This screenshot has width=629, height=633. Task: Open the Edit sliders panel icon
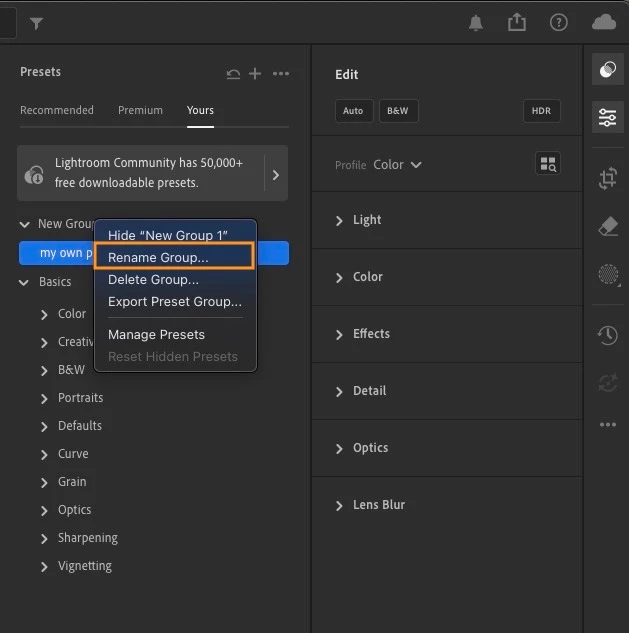coord(608,117)
